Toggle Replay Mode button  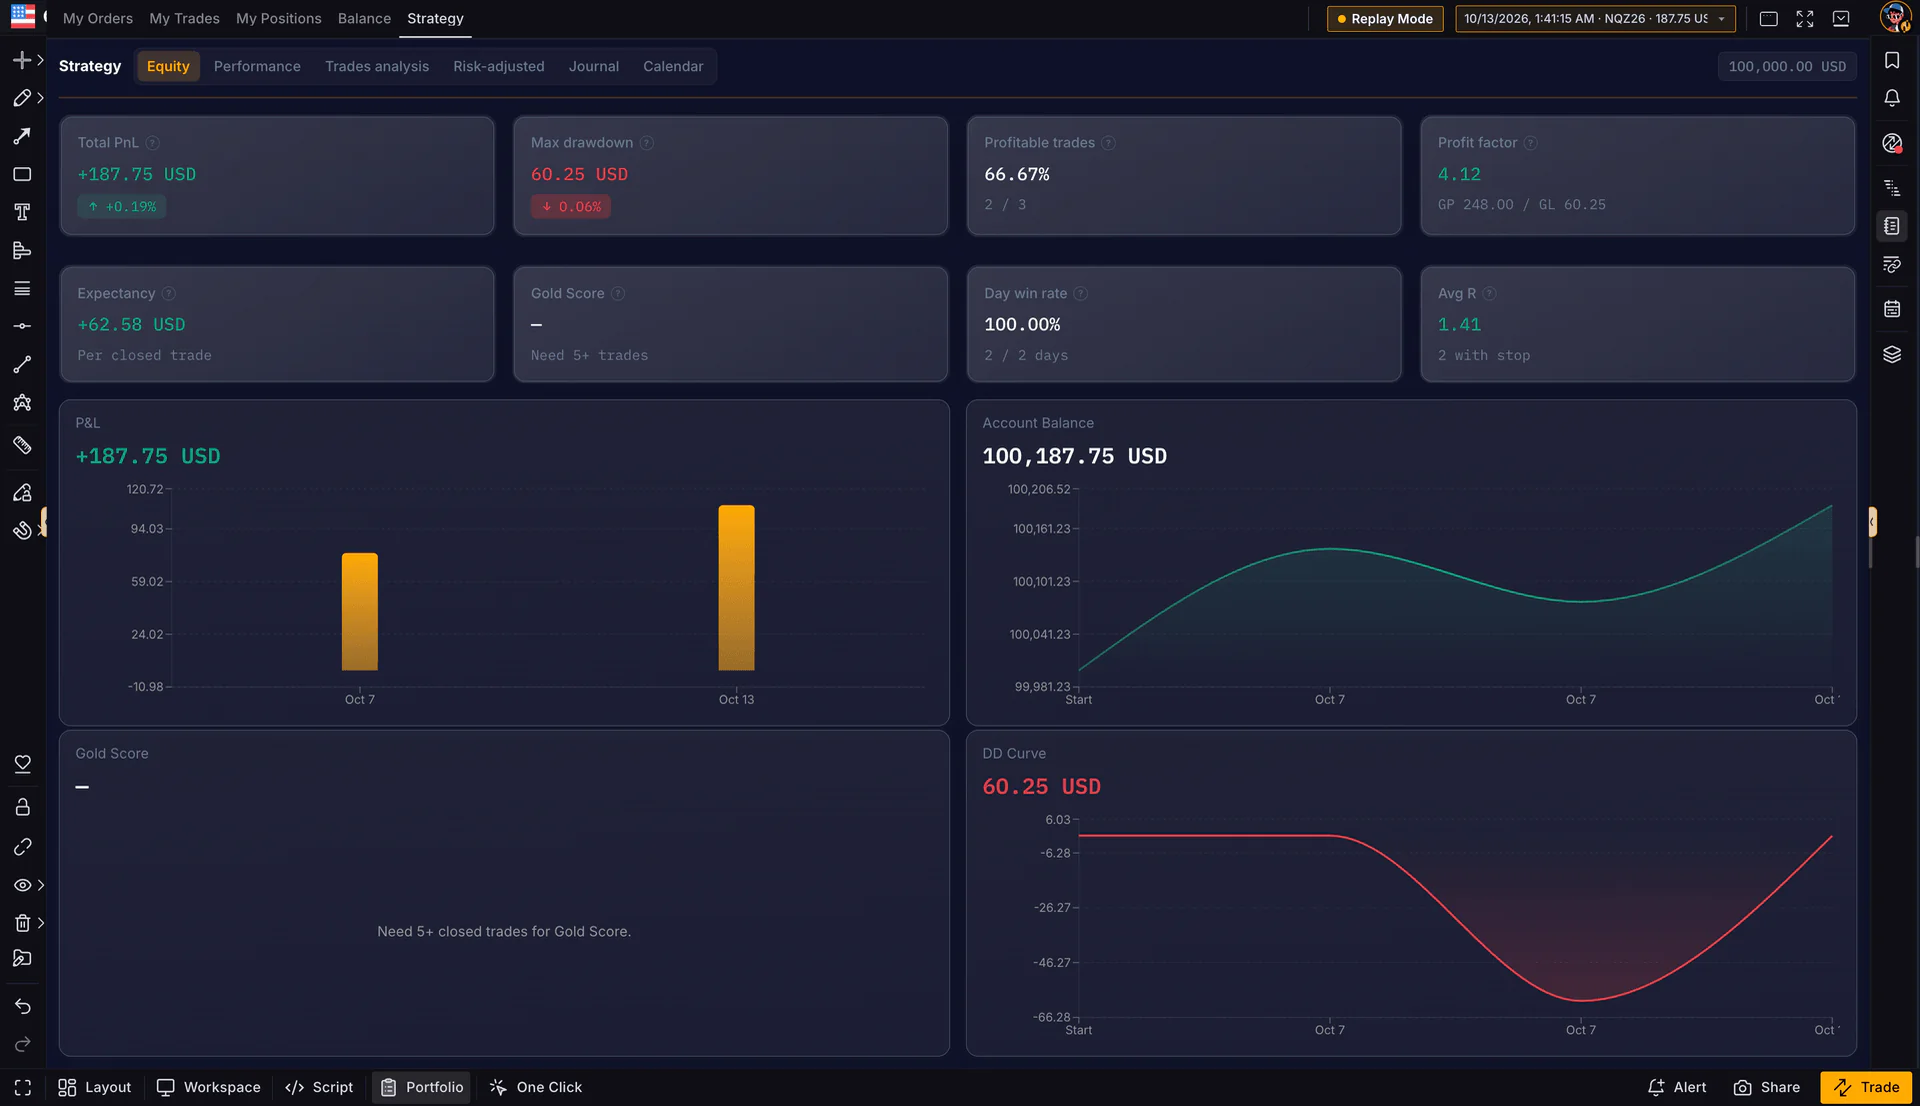(1385, 19)
